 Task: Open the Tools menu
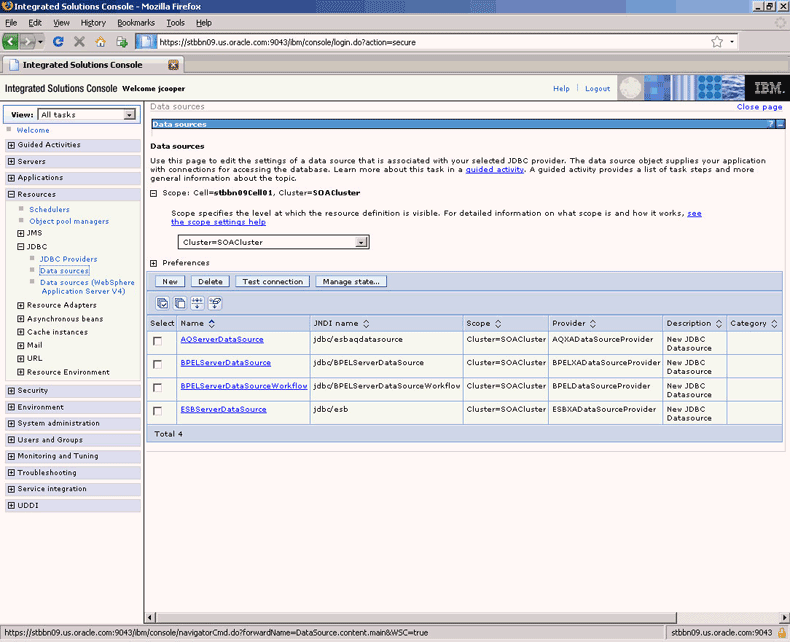(175, 23)
